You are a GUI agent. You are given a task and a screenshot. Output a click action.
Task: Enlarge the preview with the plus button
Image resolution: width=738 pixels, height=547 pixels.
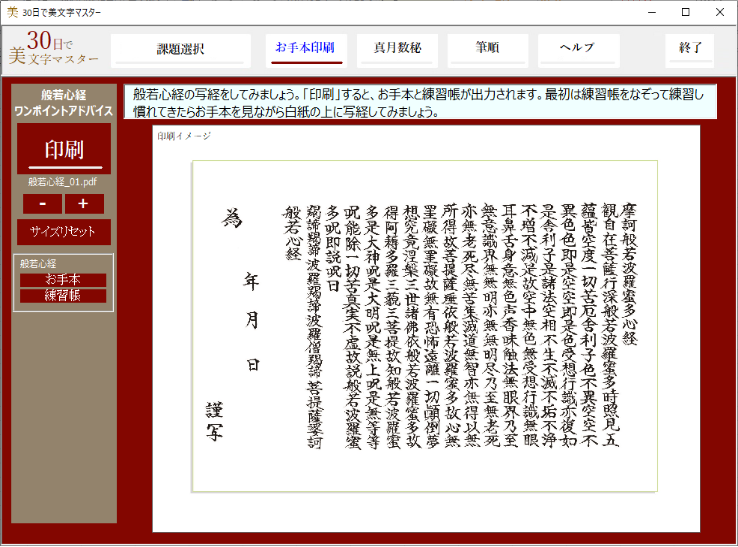click(x=84, y=204)
